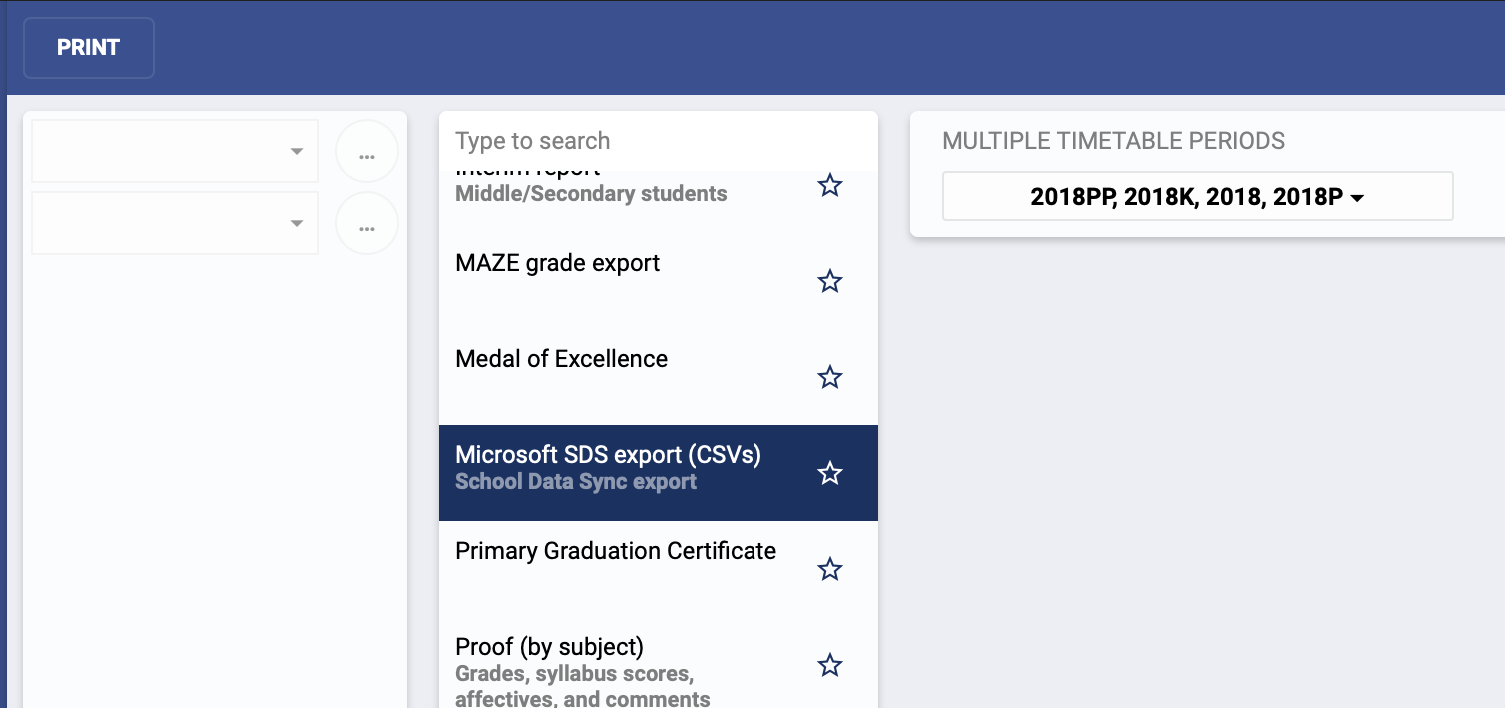Open the first ellipsis options menu
The width and height of the screenshot is (1505, 708).
(x=366, y=150)
